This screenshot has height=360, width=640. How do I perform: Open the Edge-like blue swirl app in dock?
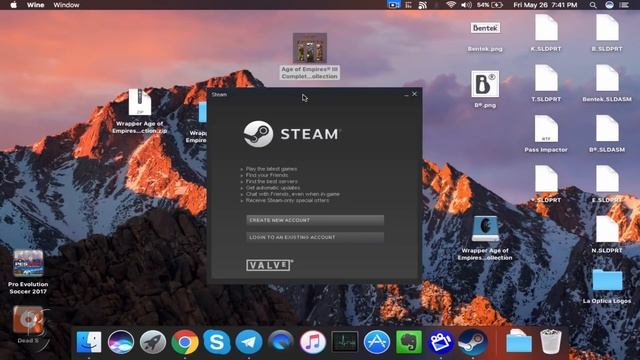(281, 342)
